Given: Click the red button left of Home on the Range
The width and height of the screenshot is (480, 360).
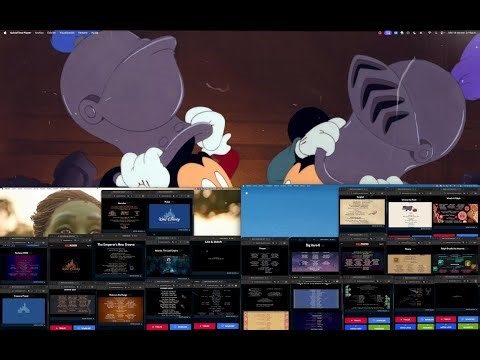Looking at the screenshot, I should coord(61,328).
